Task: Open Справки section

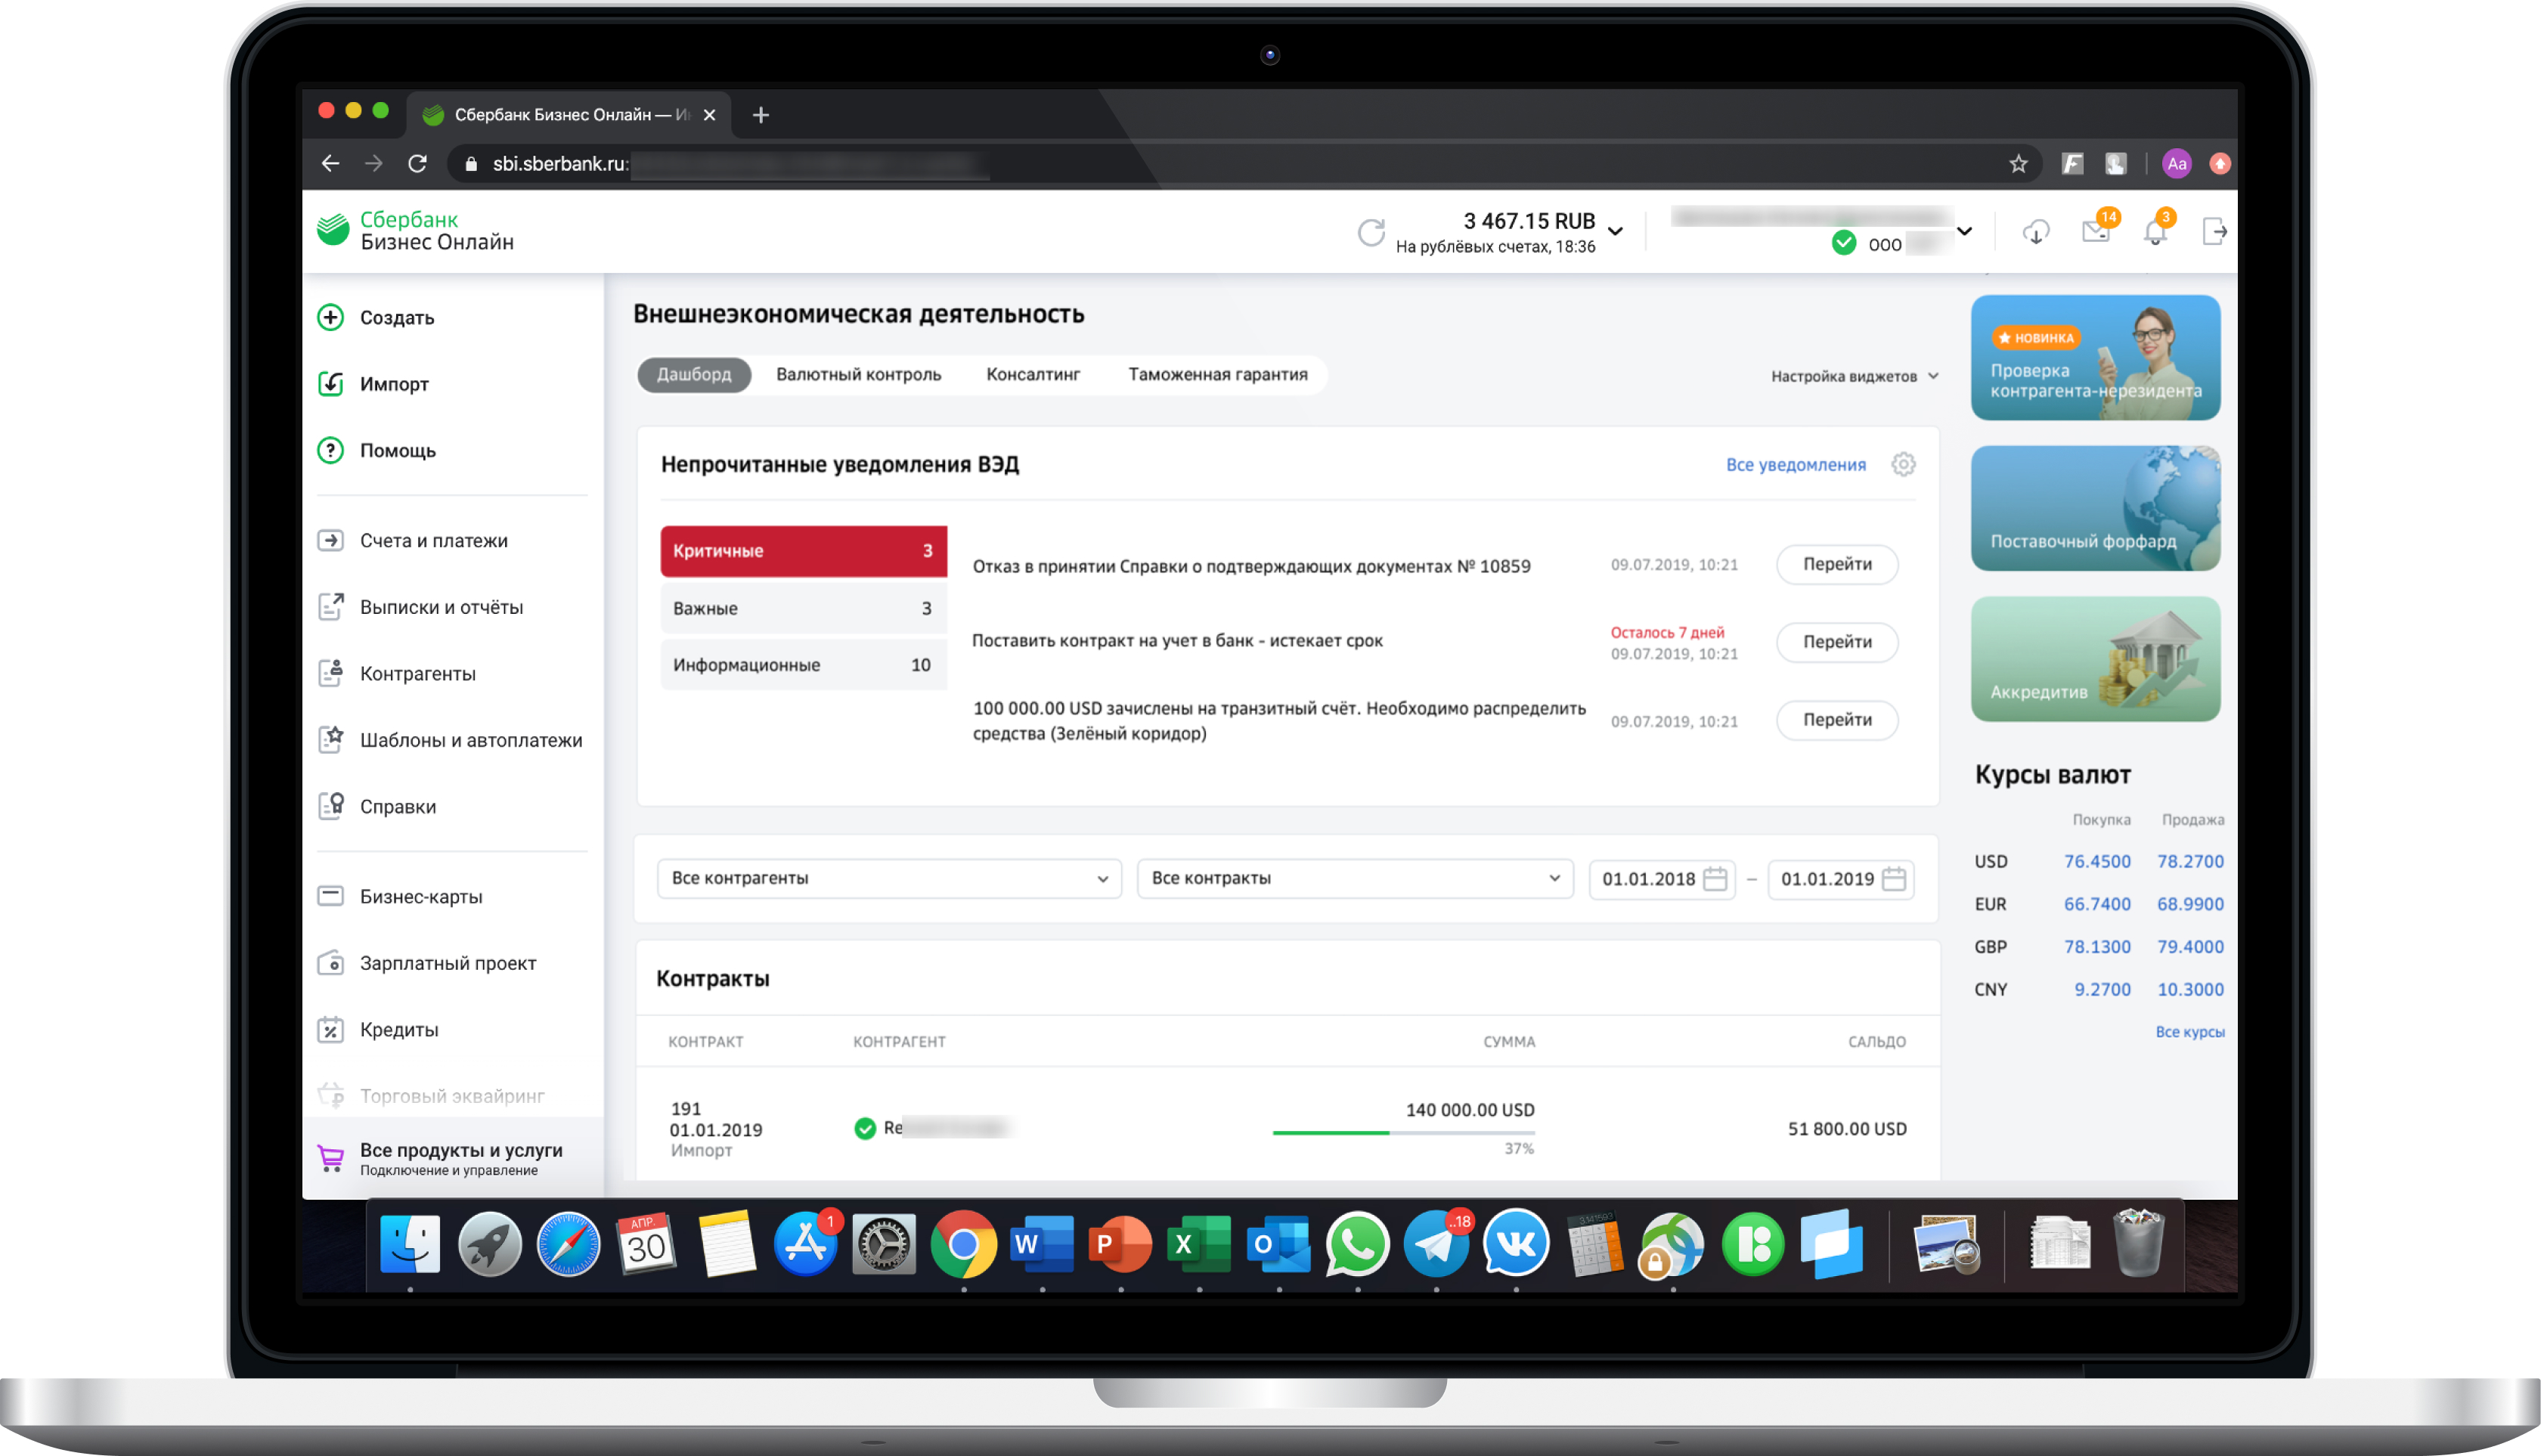Action: pyautogui.click(x=397, y=806)
